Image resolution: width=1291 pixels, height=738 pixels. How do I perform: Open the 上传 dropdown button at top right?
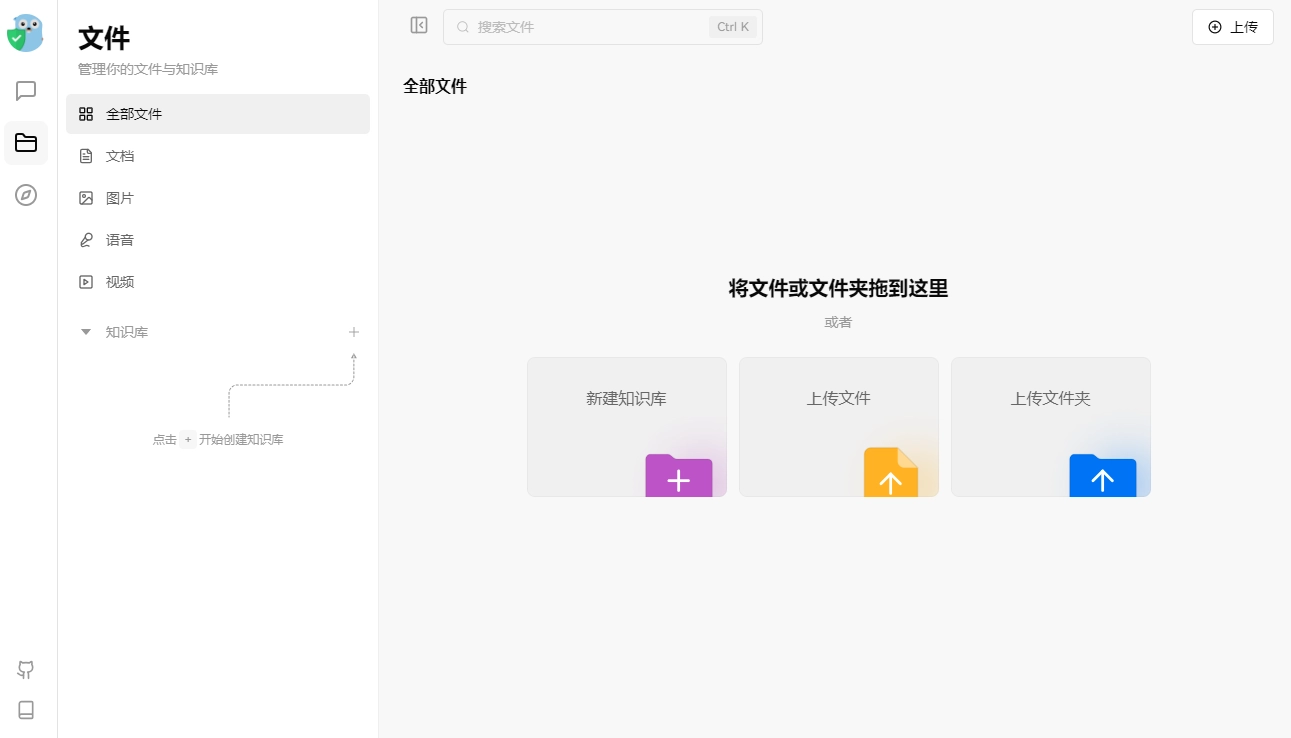pyautogui.click(x=1233, y=27)
